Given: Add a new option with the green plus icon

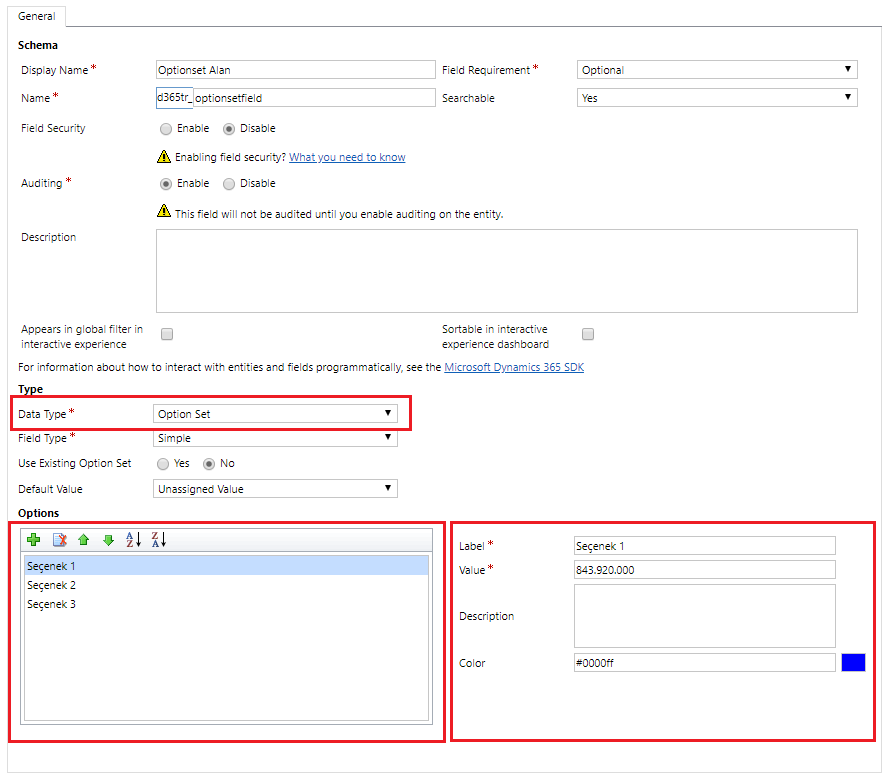Looking at the screenshot, I should [33, 539].
